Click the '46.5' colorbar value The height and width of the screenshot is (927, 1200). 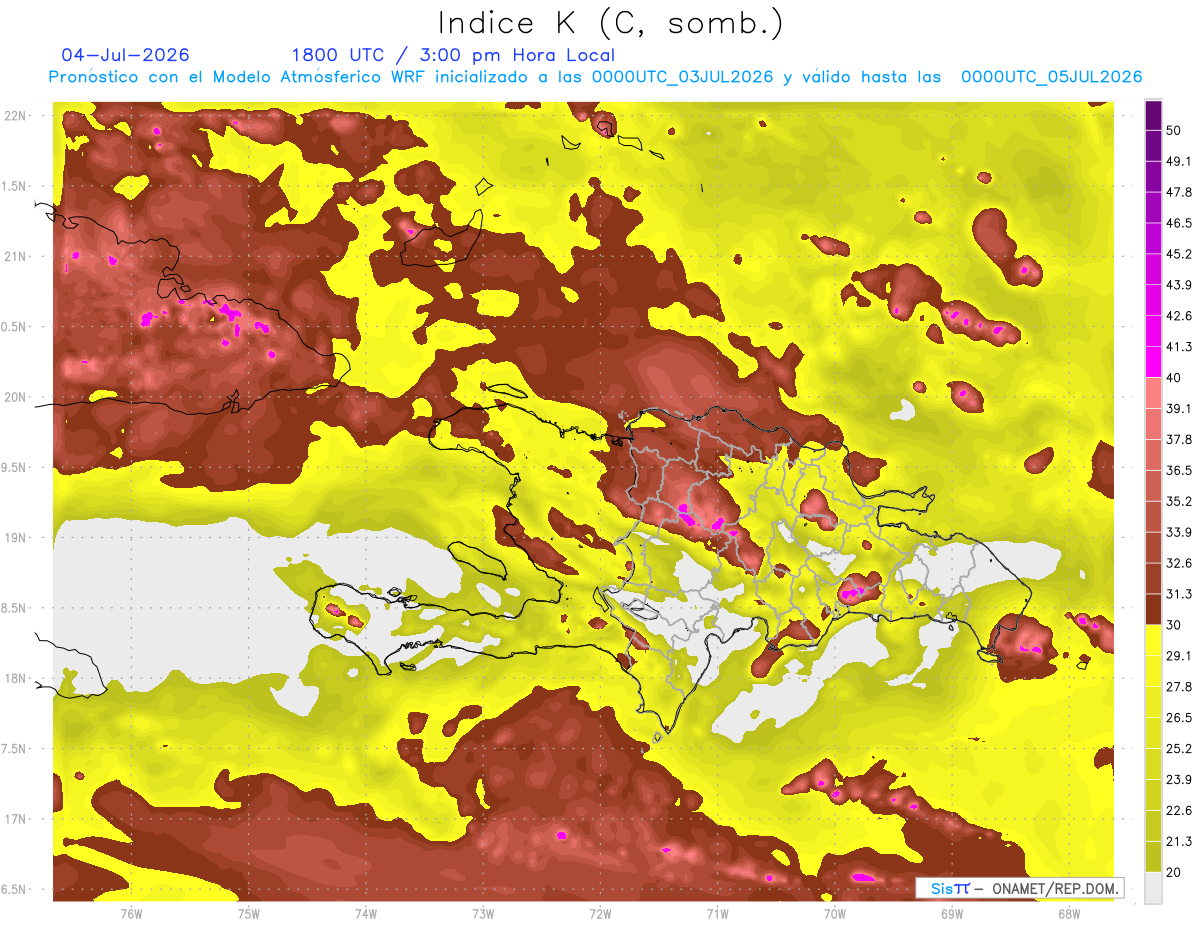pos(1180,223)
